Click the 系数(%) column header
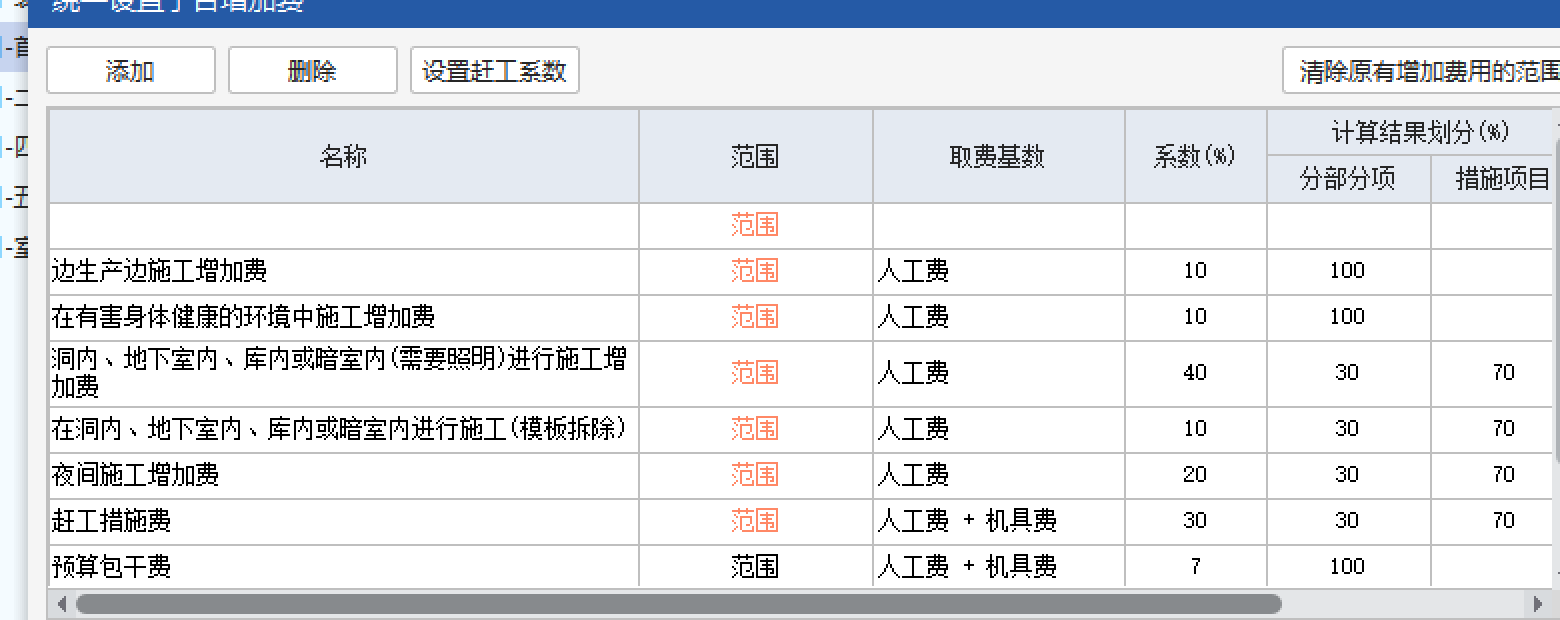 1196,155
